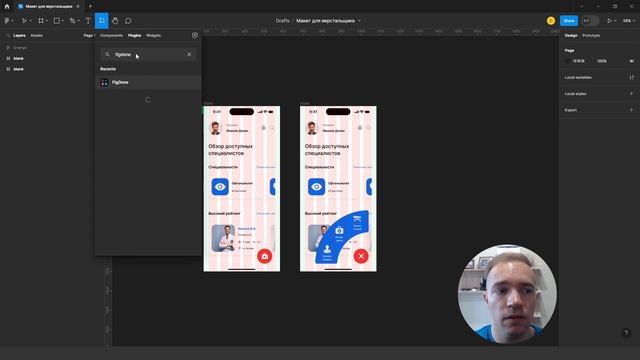
Task: Click the Export section label
Action: coord(571,110)
